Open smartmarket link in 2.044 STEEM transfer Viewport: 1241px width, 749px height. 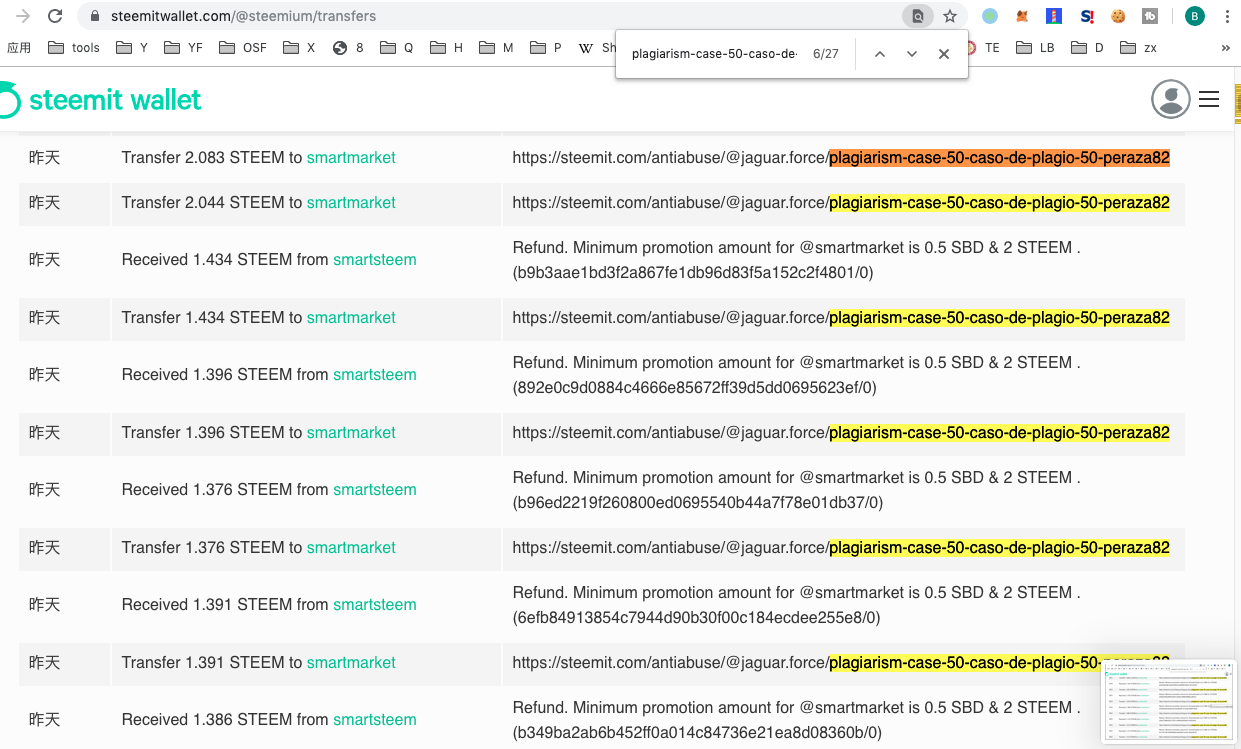(x=351, y=202)
